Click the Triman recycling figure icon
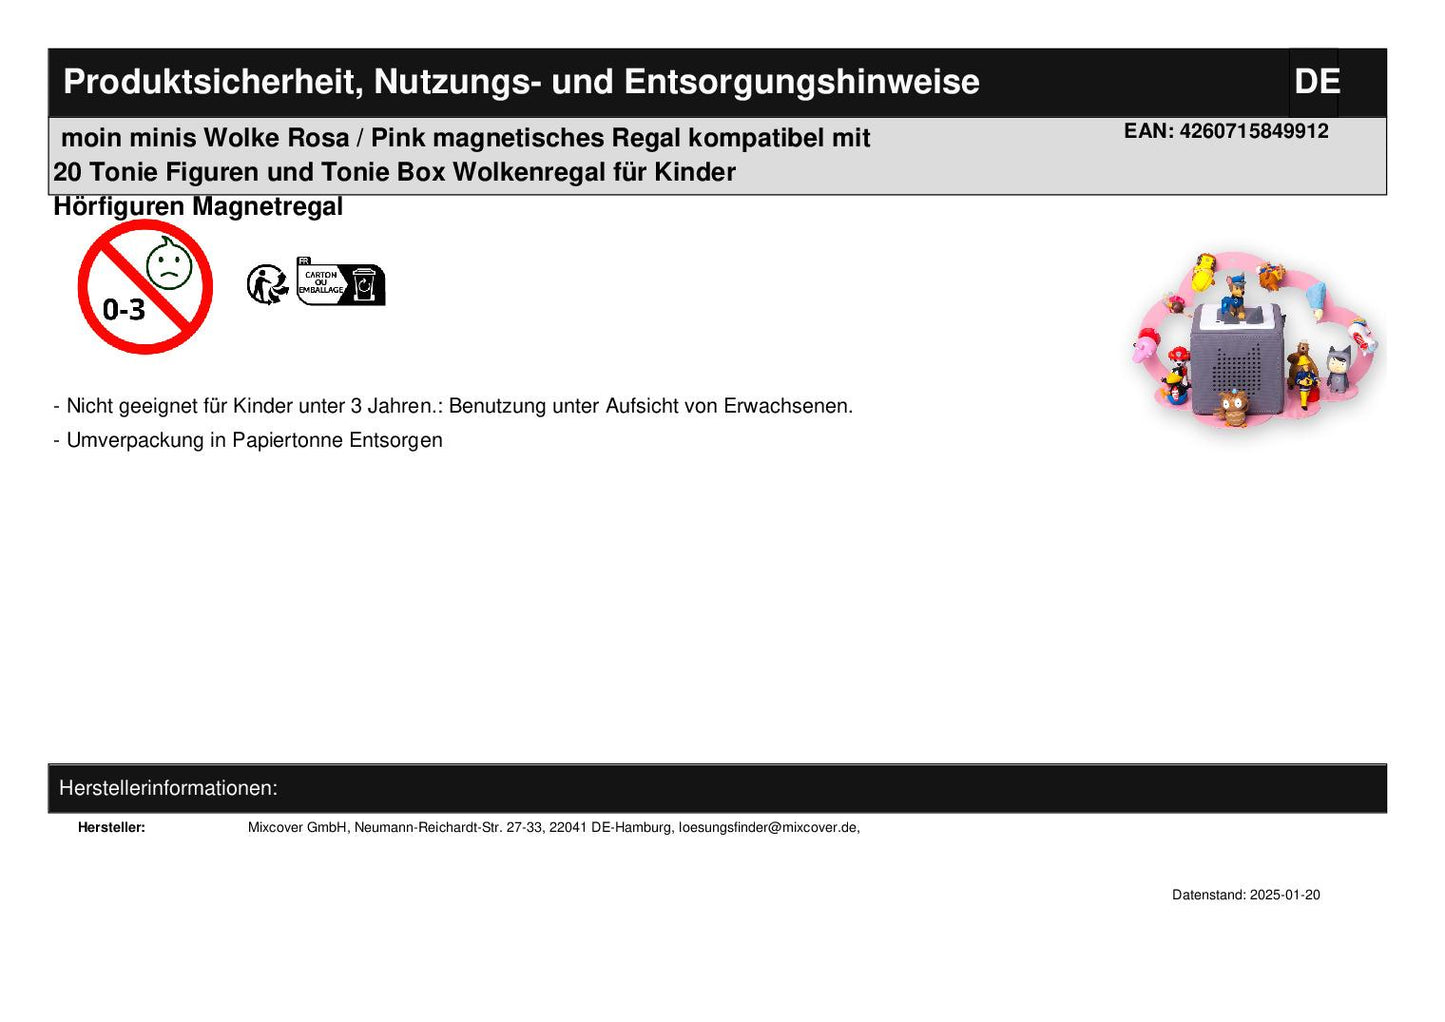The height and width of the screenshot is (1022, 1445). pyautogui.click(x=267, y=285)
